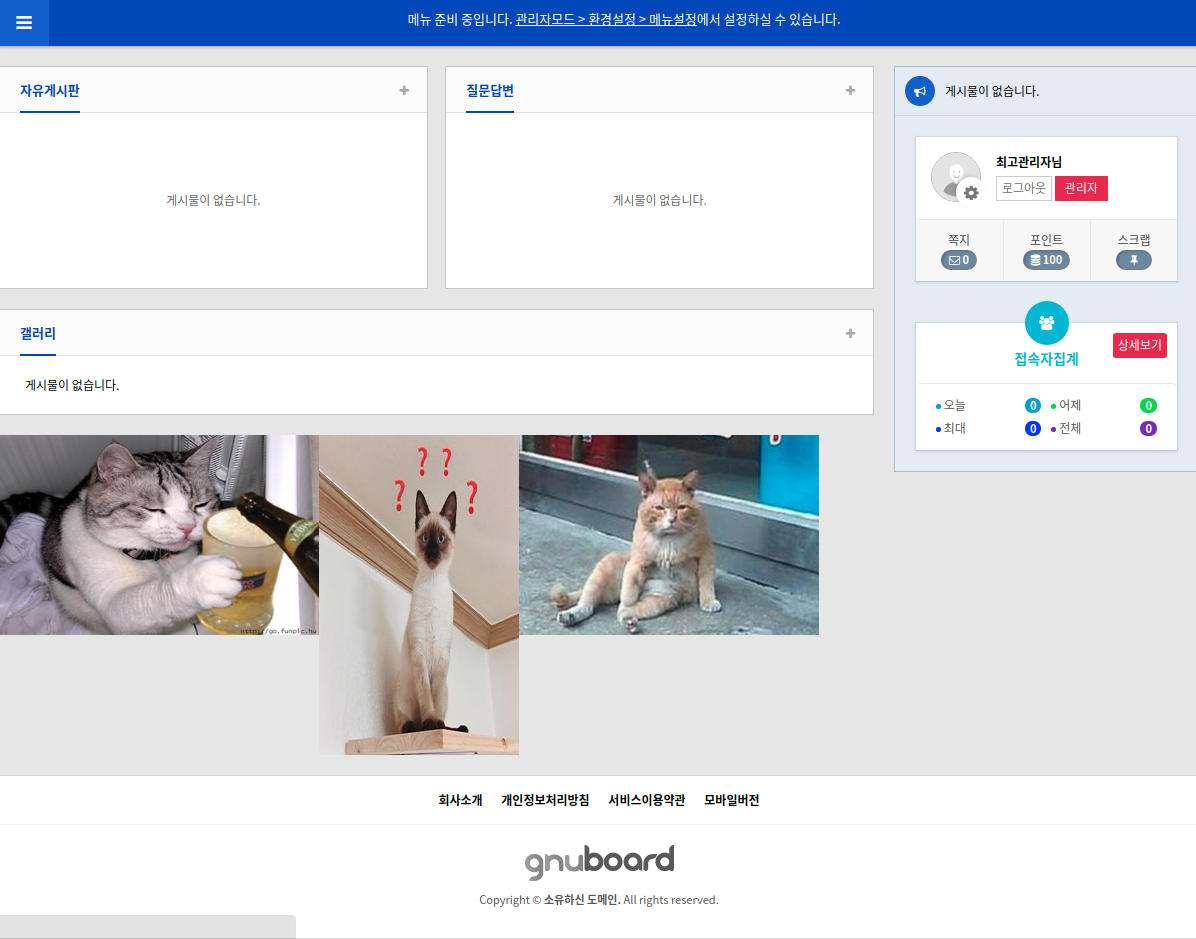Expand 자유게시판 with the plus icon
This screenshot has height=939, width=1196.
[404, 90]
